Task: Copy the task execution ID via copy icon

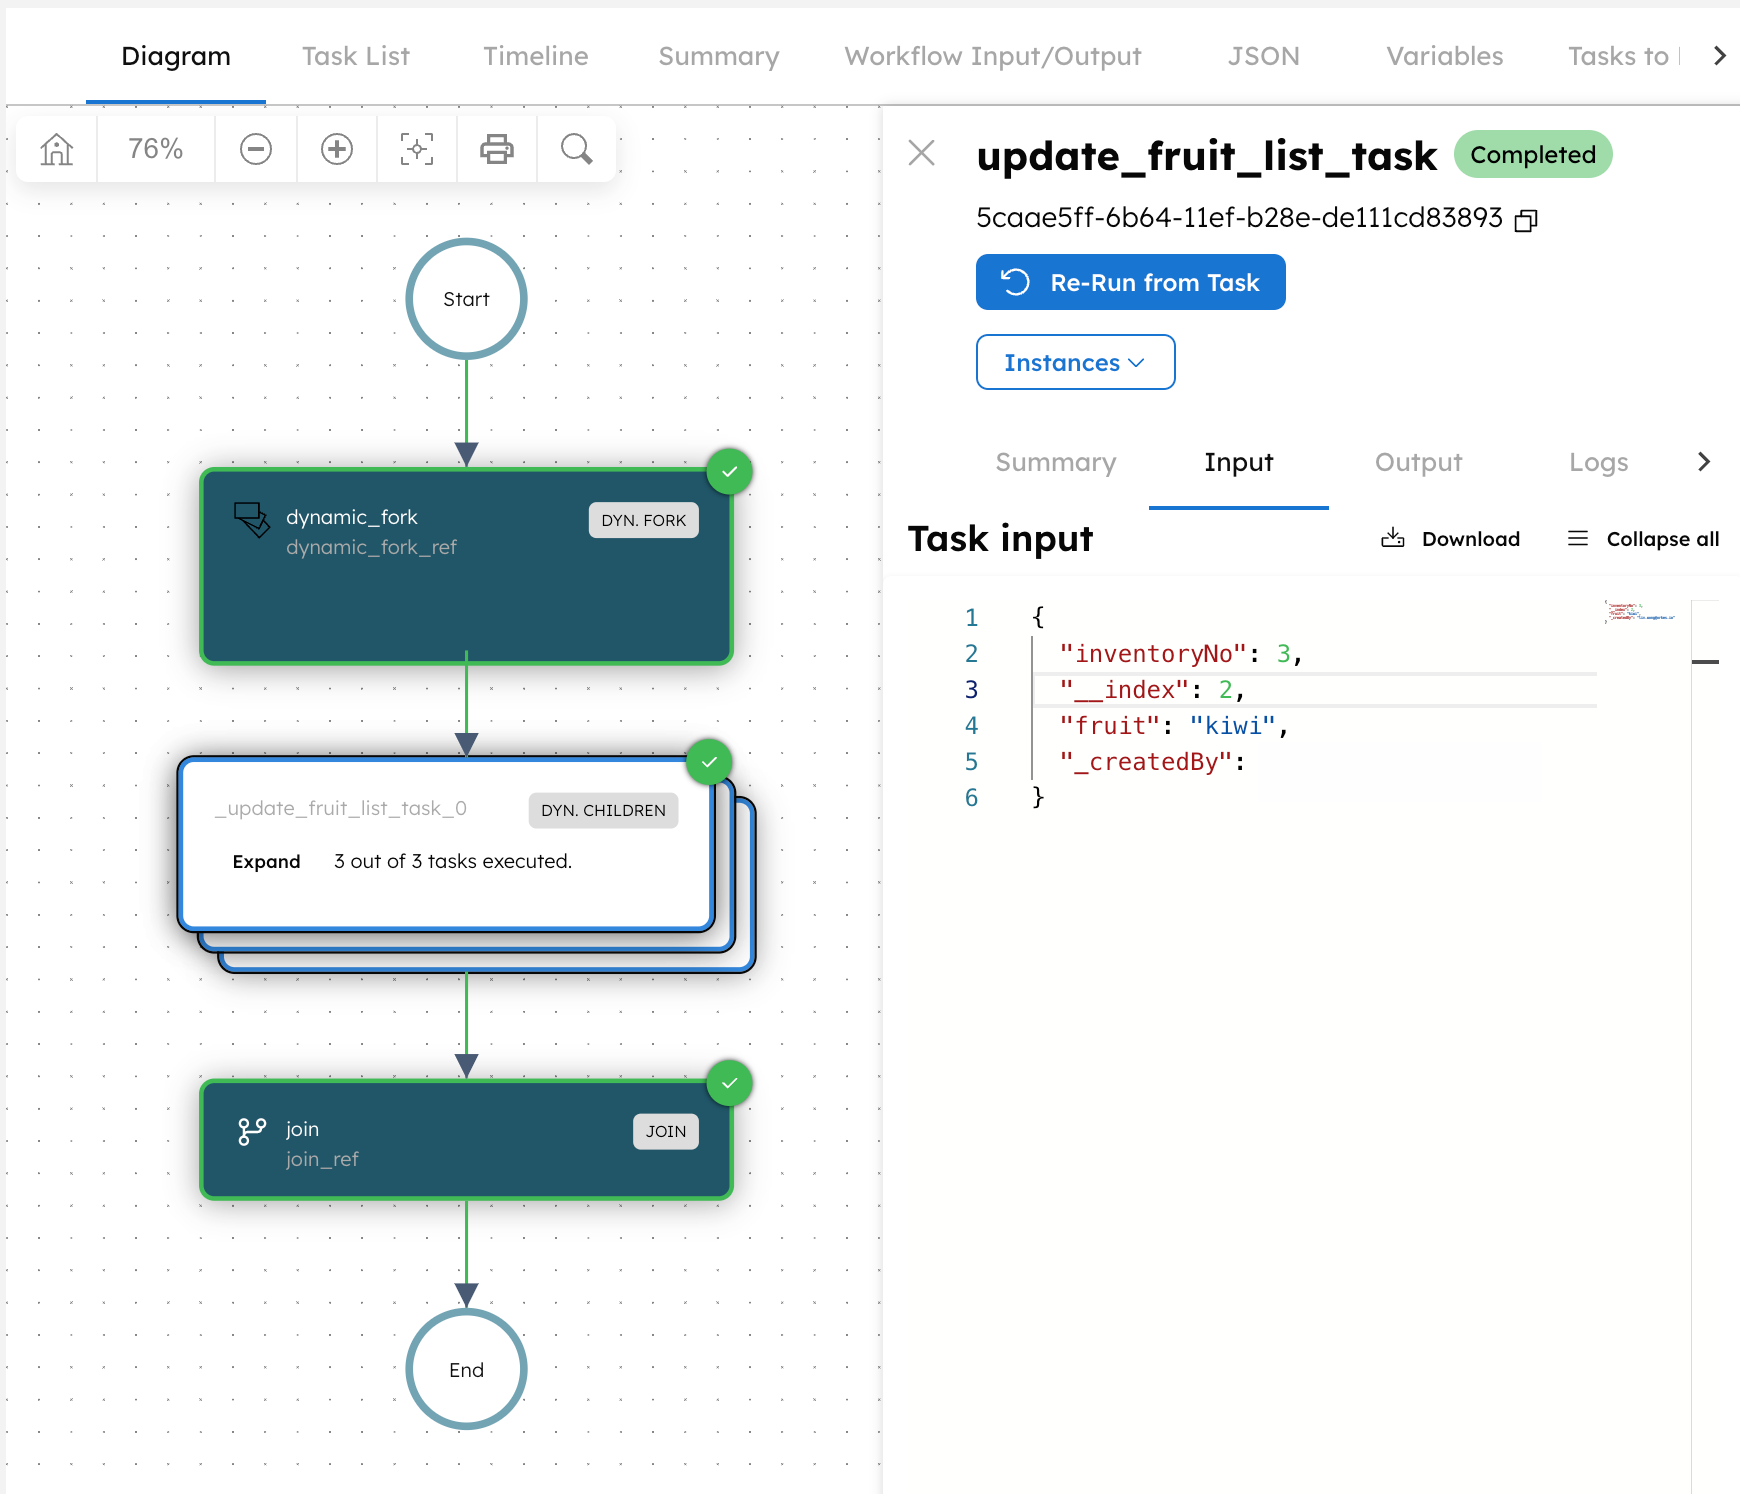Action: tap(1526, 218)
